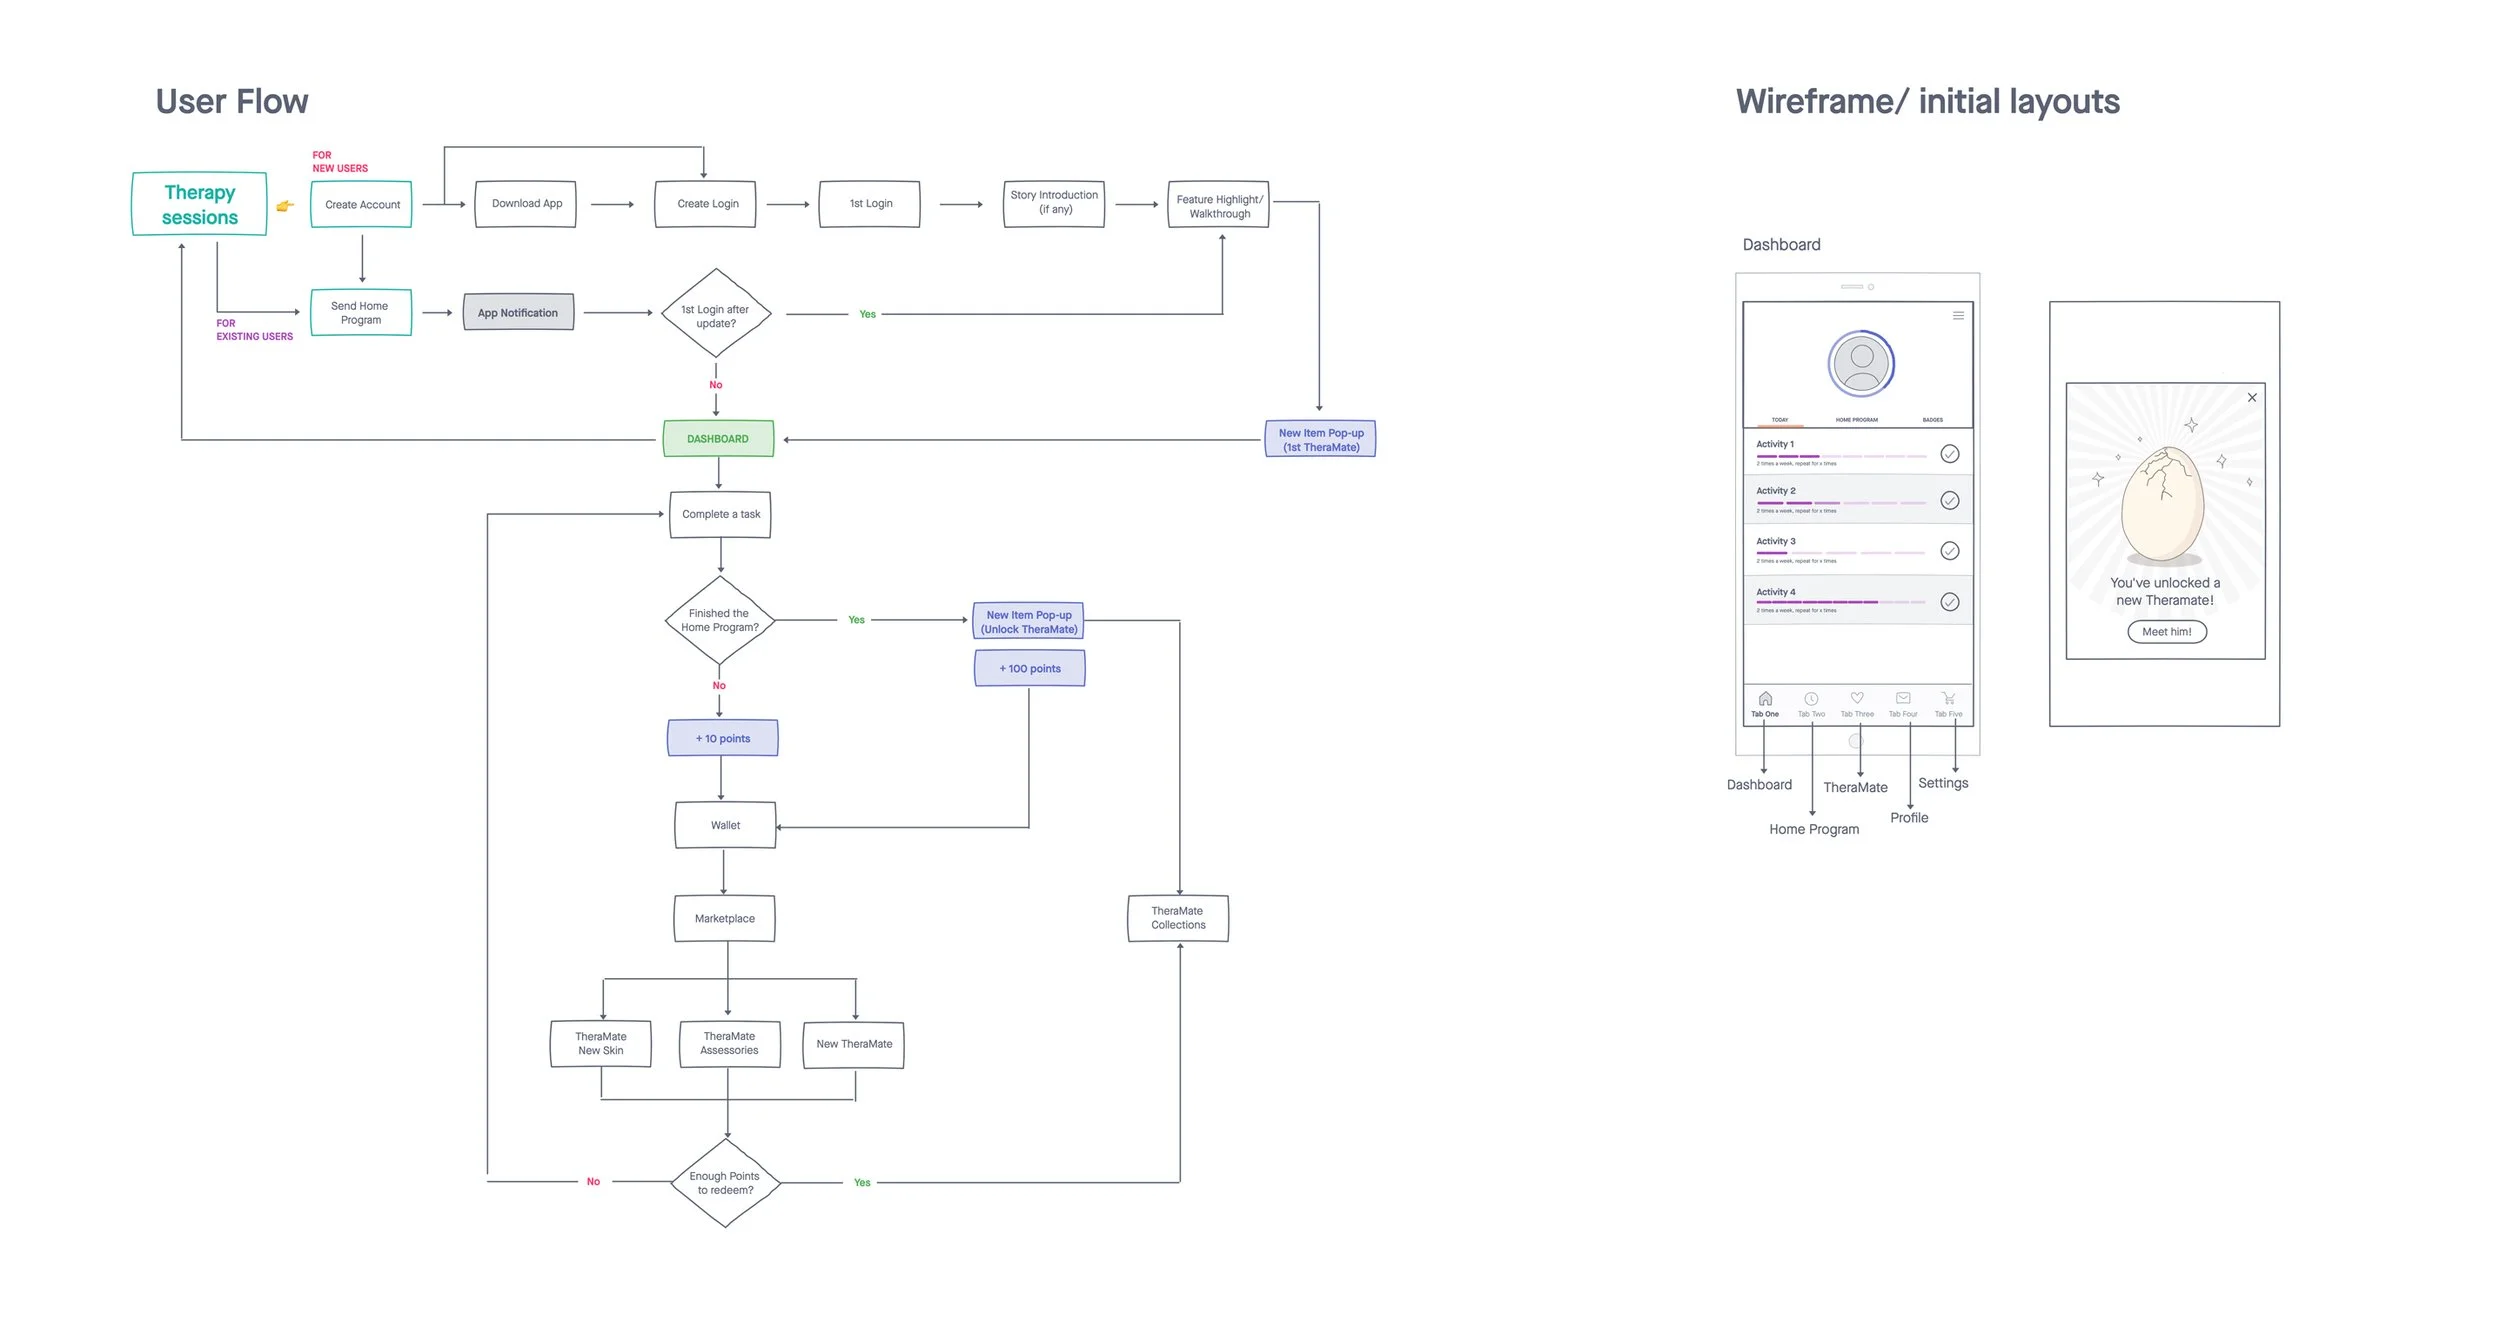Tap the shopping cart icon for Tab Five
Viewport: 2500px width, 1335px height.
click(x=1949, y=698)
